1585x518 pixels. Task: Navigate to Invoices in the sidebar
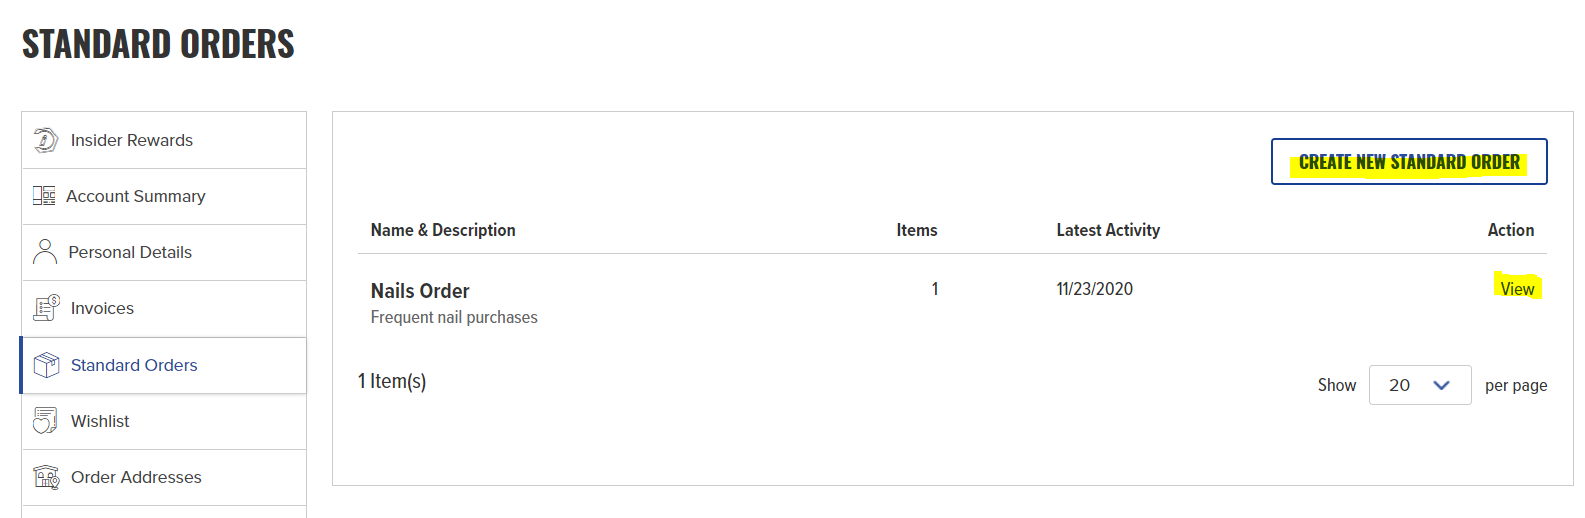tap(164, 308)
